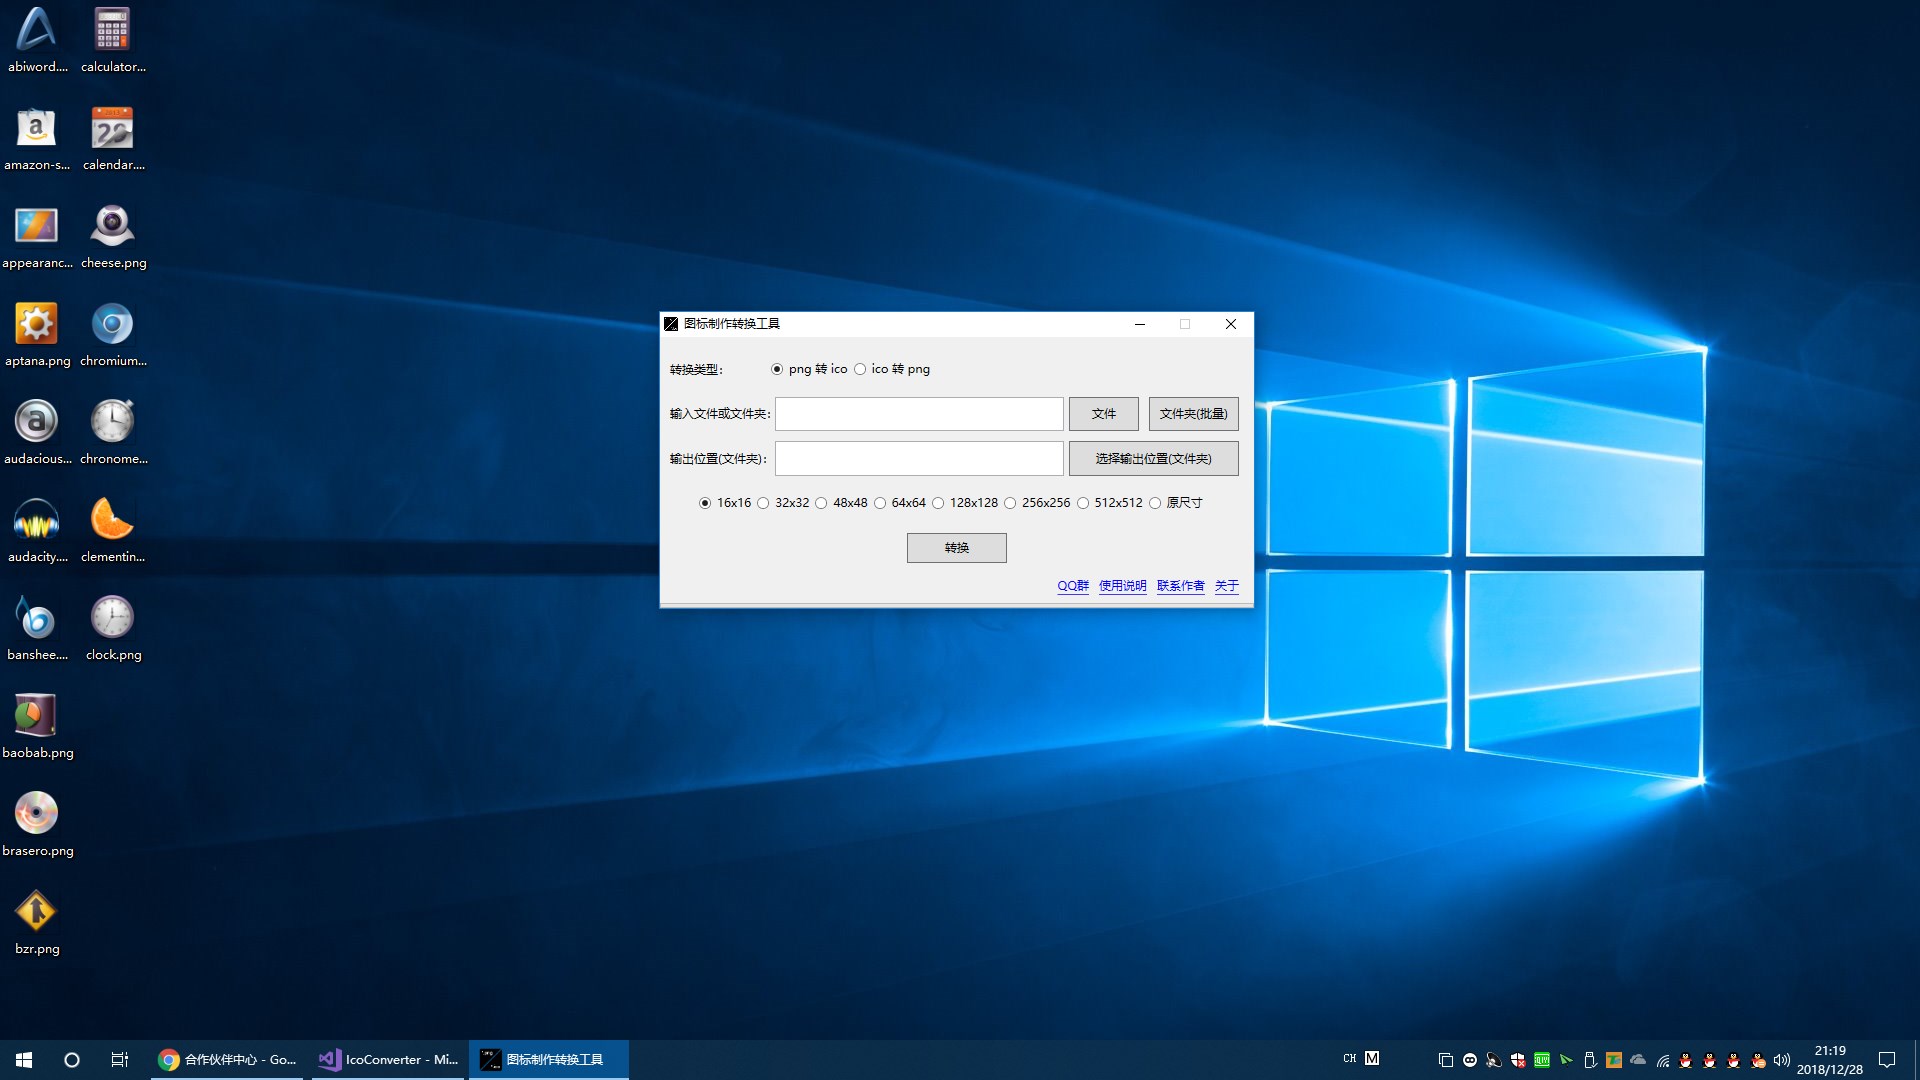Select the aptana.png gear desktop icon
The width and height of the screenshot is (1920, 1080).
(x=37, y=325)
